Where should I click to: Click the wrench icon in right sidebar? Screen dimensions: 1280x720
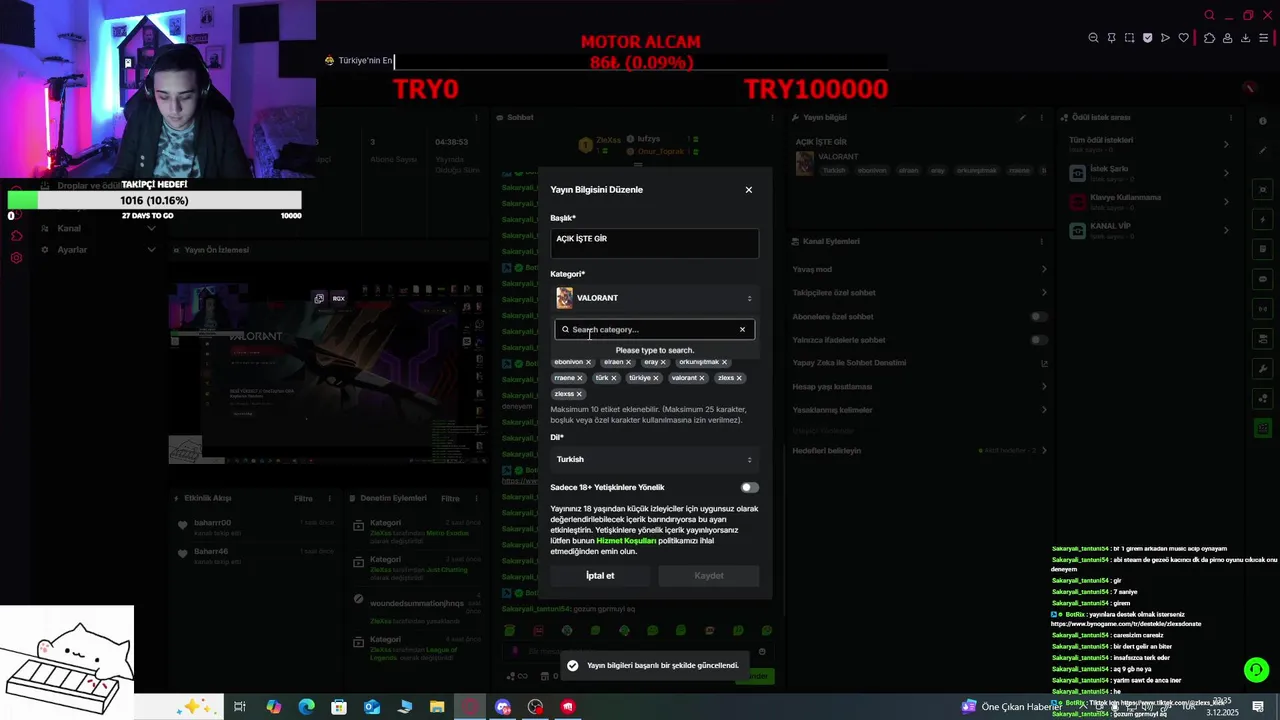click(1263, 369)
